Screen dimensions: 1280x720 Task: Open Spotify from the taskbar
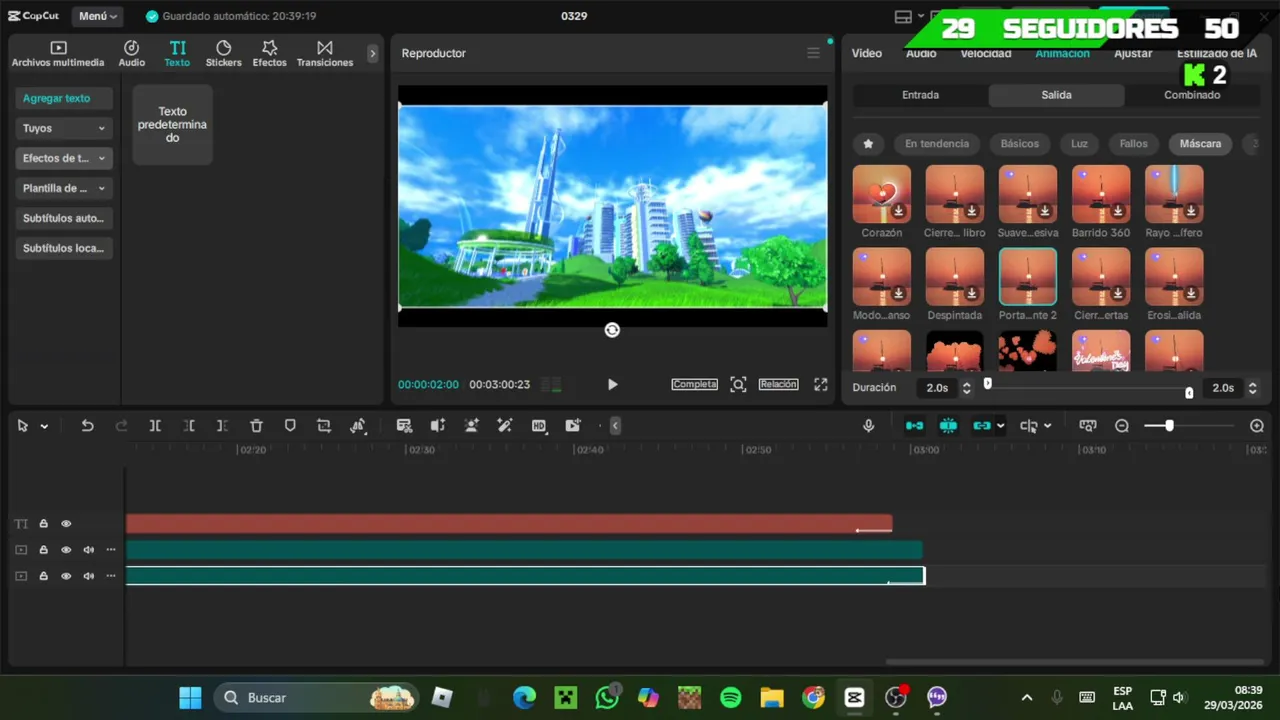(731, 697)
